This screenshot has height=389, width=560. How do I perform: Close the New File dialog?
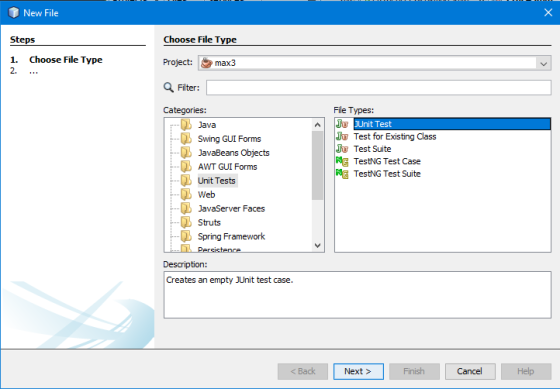point(548,13)
